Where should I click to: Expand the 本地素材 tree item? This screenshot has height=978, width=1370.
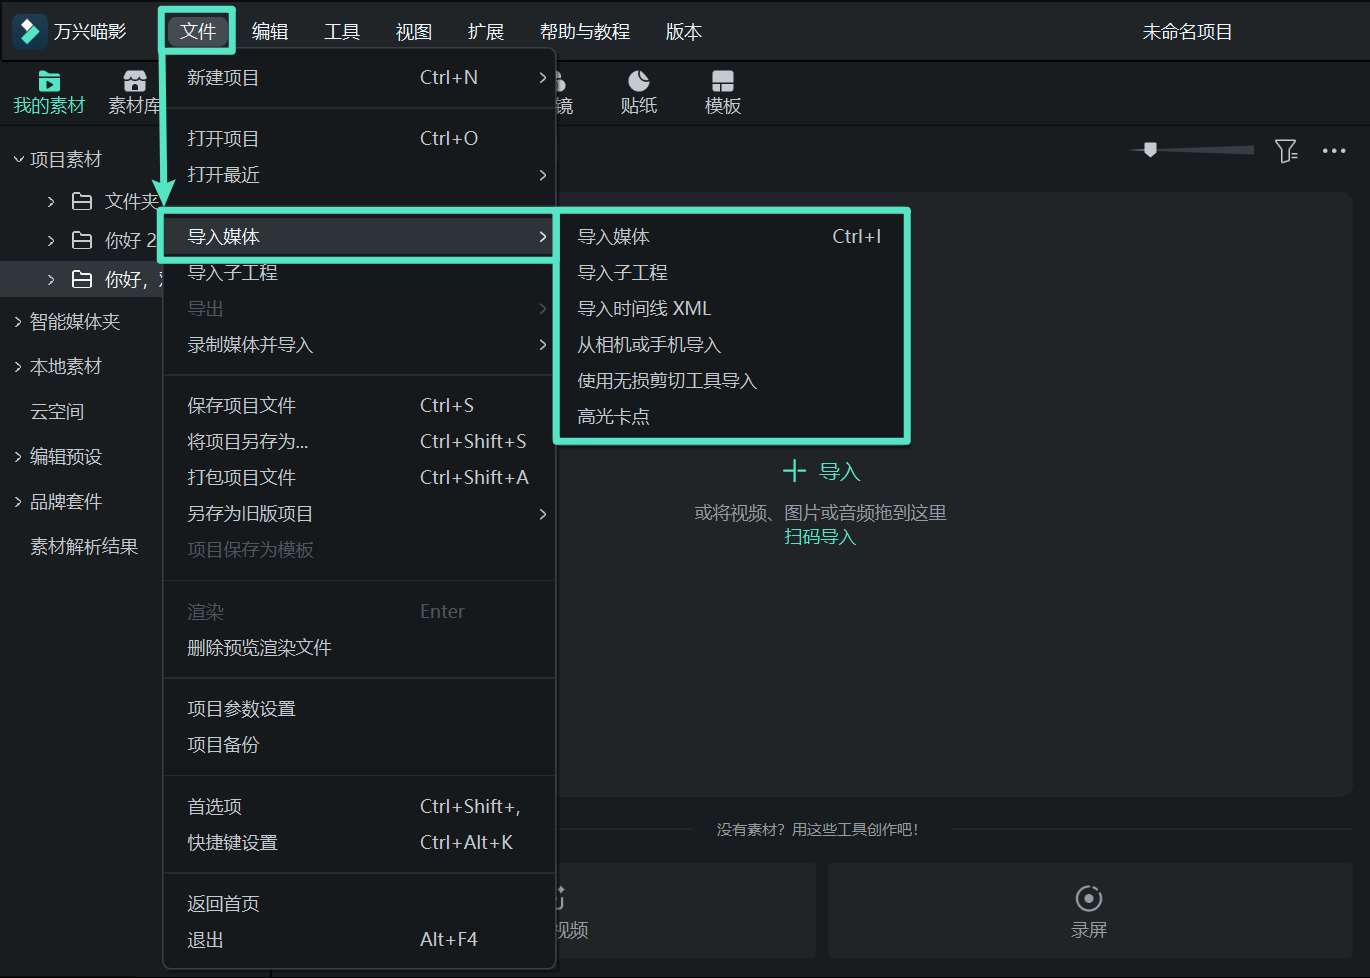click(x=18, y=366)
